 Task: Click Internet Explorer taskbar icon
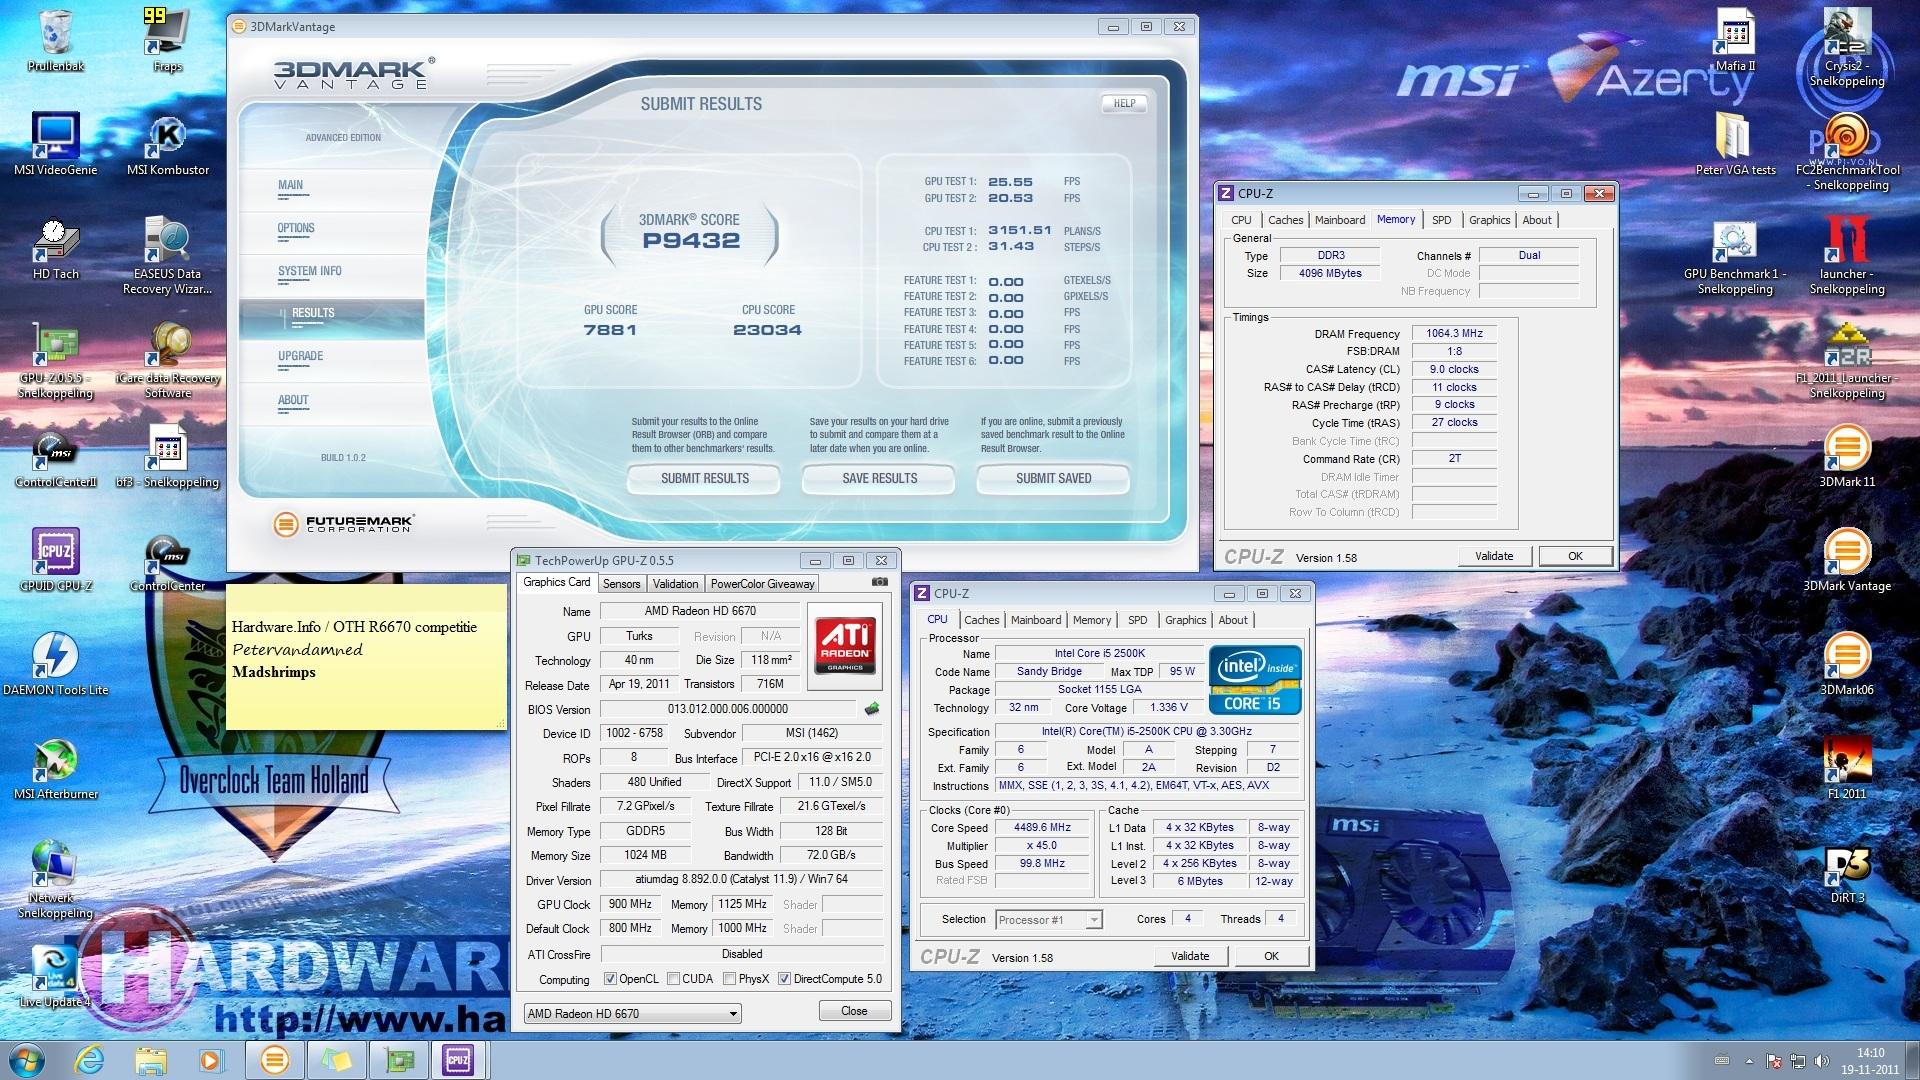[x=90, y=1060]
